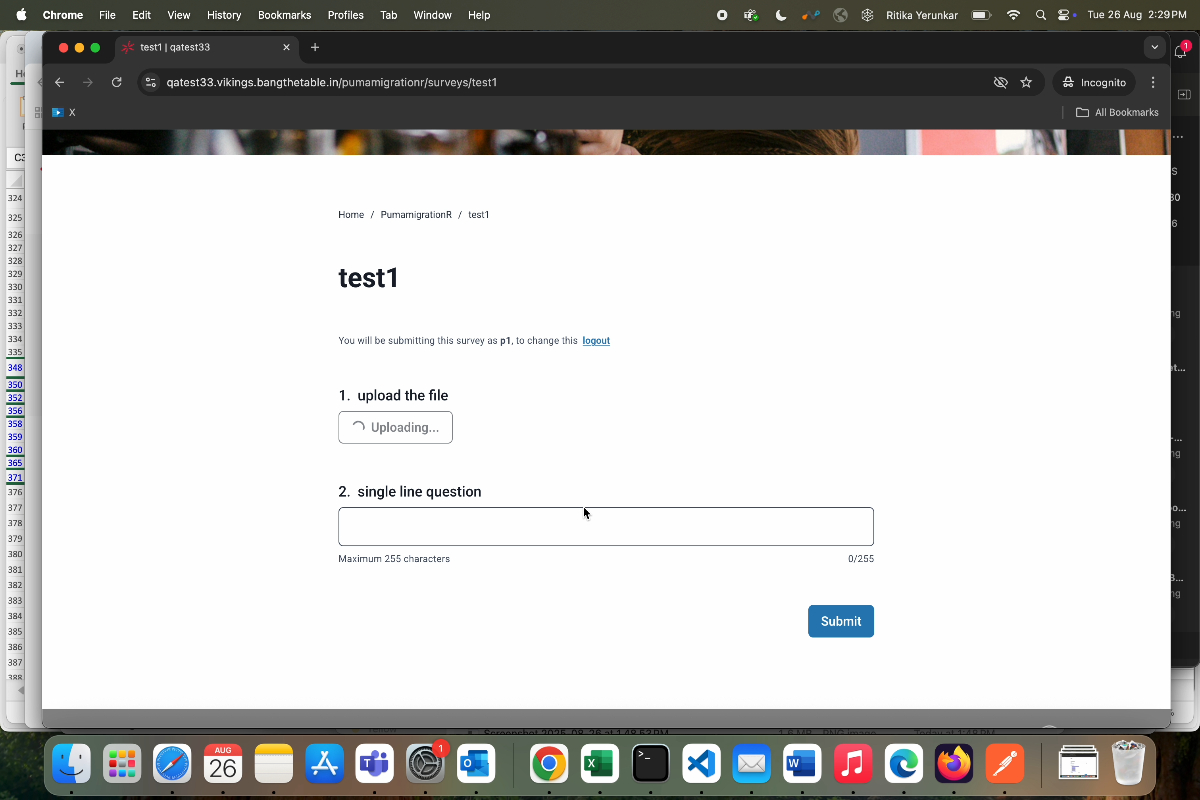Open the Window menu

click(x=432, y=15)
